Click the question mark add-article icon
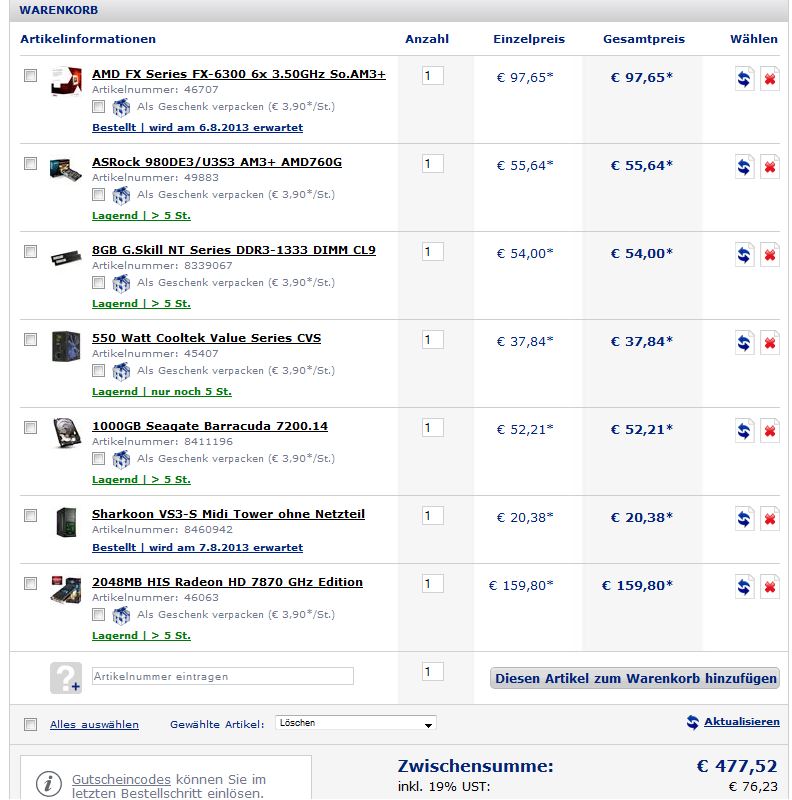The height and width of the screenshot is (800, 792). click(x=66, y=678)
